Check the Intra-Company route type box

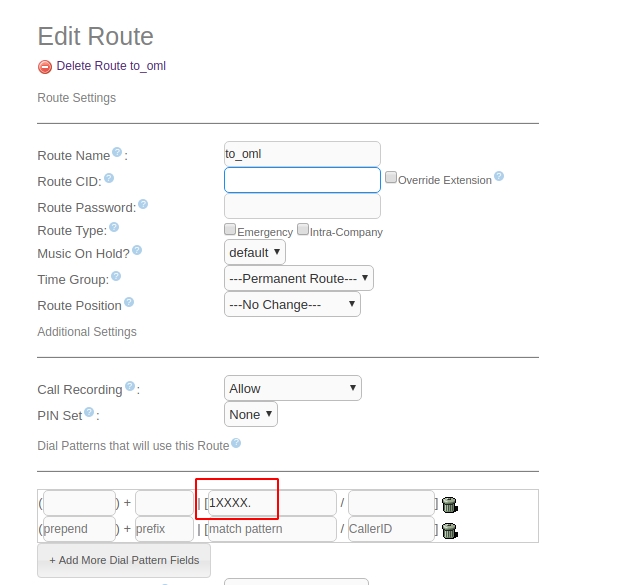(303, 229)
